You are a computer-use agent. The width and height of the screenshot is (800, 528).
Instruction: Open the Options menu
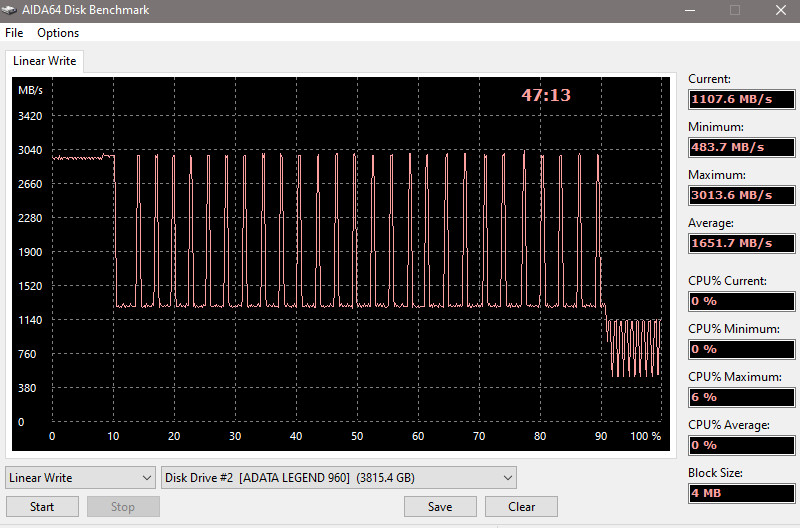(x=58, y=33)
